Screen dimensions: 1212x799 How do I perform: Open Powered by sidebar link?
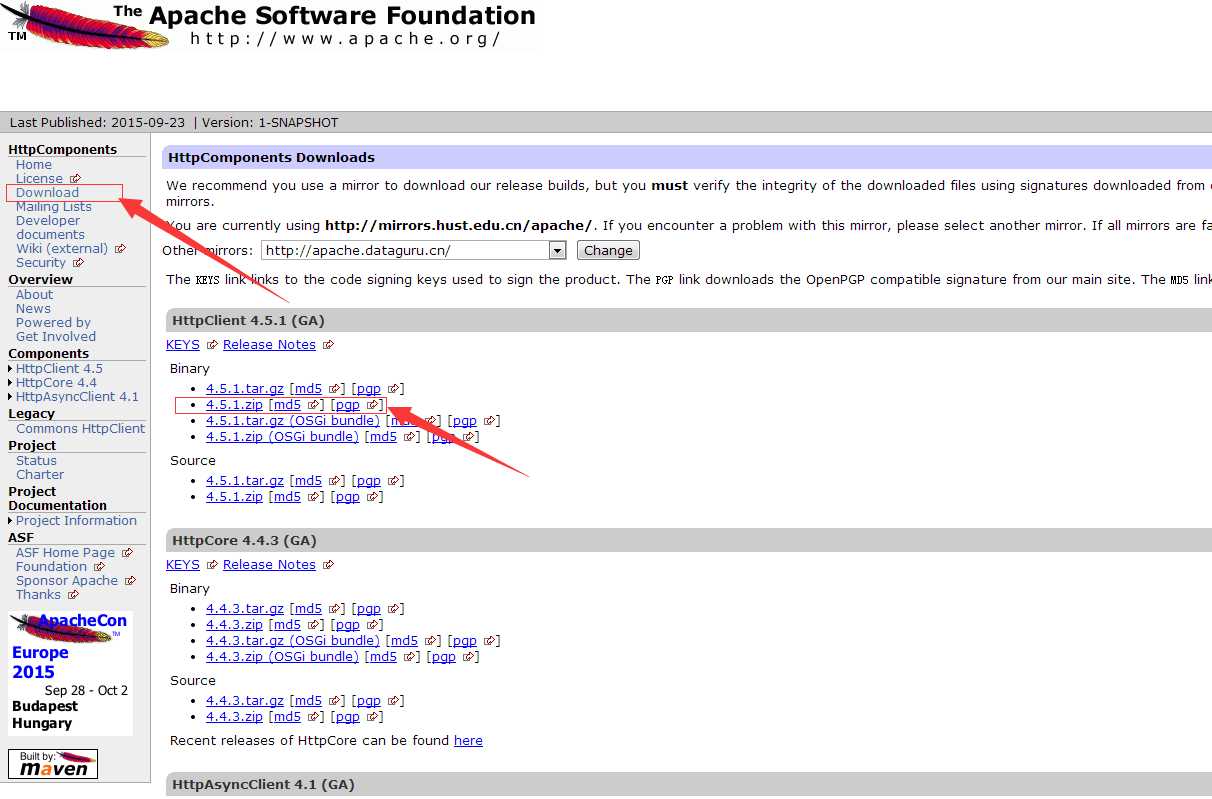53,323
